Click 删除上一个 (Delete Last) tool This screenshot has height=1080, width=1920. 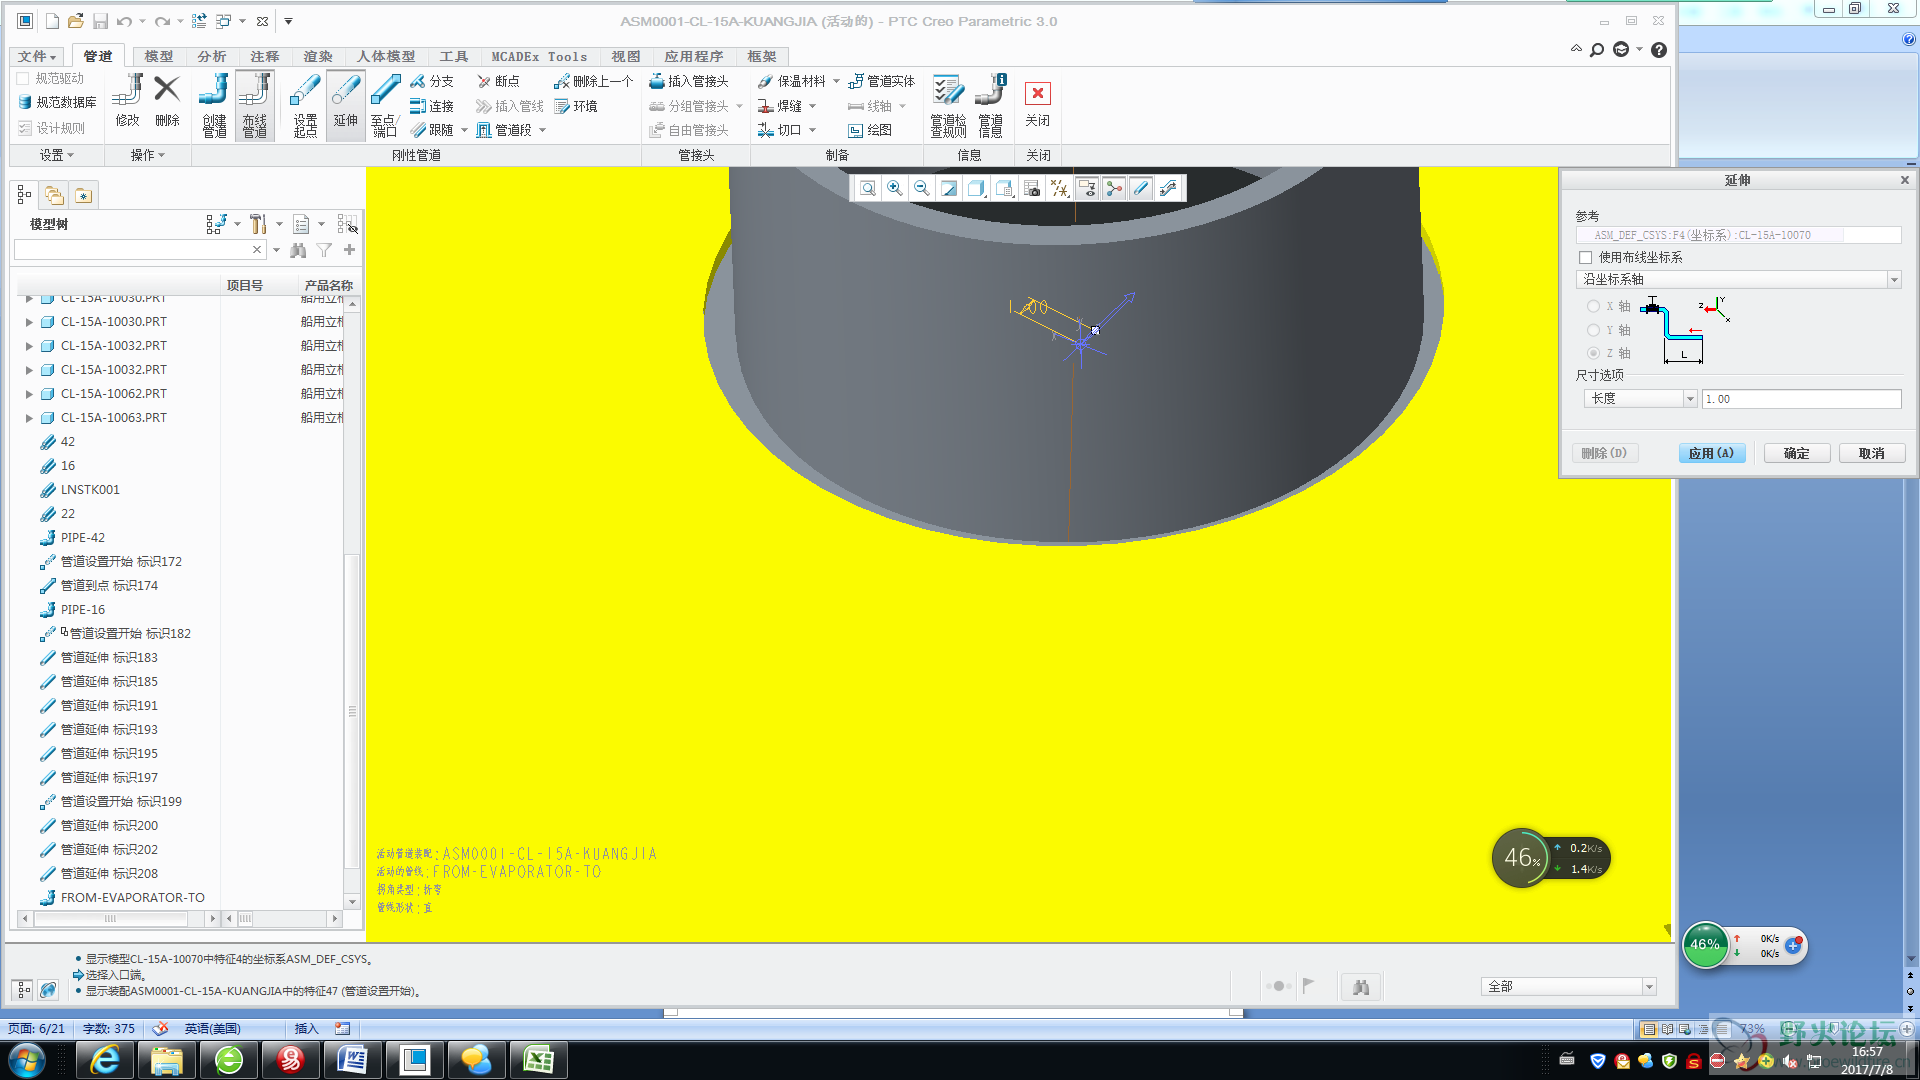594,81
